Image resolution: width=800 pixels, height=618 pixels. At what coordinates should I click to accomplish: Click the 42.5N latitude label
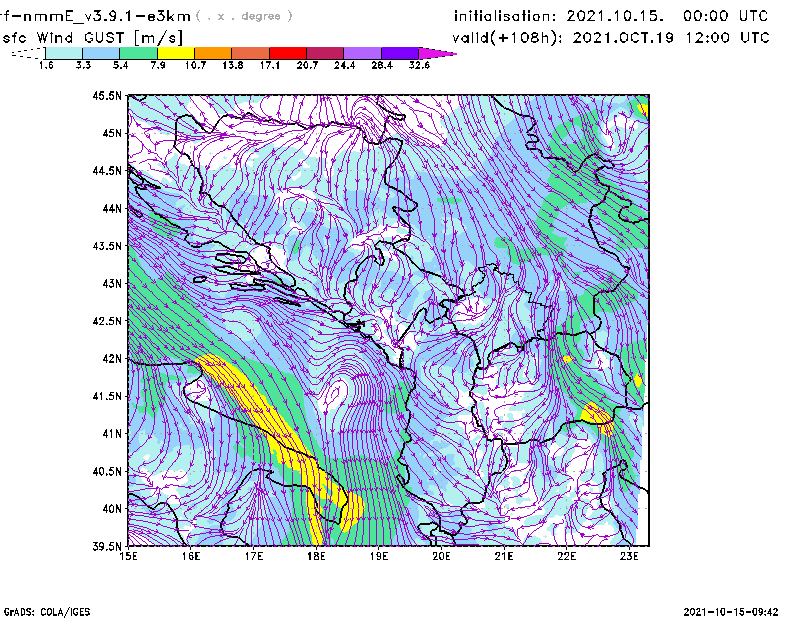108,321
